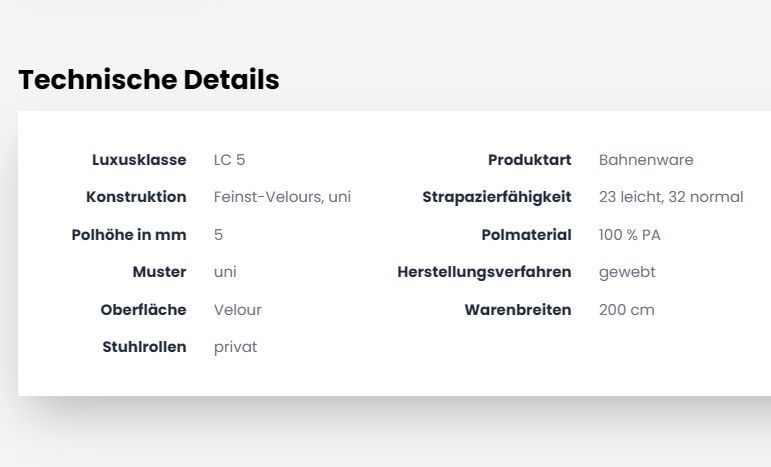Screen dimensions: 771x467
Task: Select the "privat" value
Action: (x=235, y=347)
